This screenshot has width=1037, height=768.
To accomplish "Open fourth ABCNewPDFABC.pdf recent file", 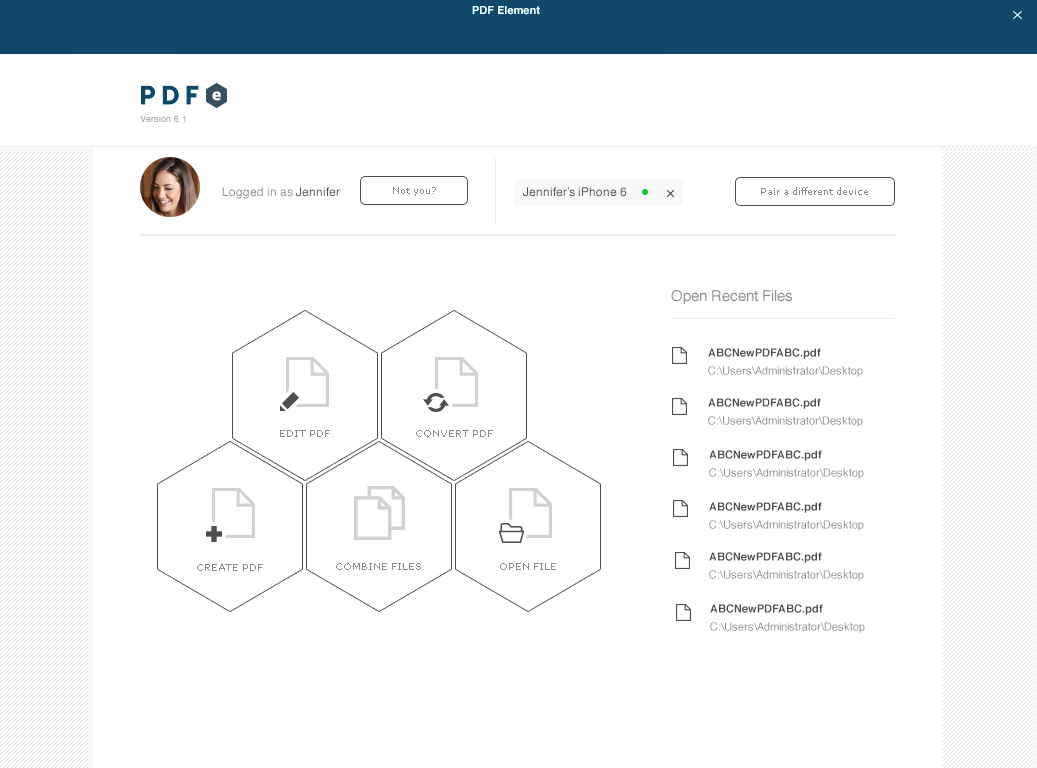I will tap(765, 506).
